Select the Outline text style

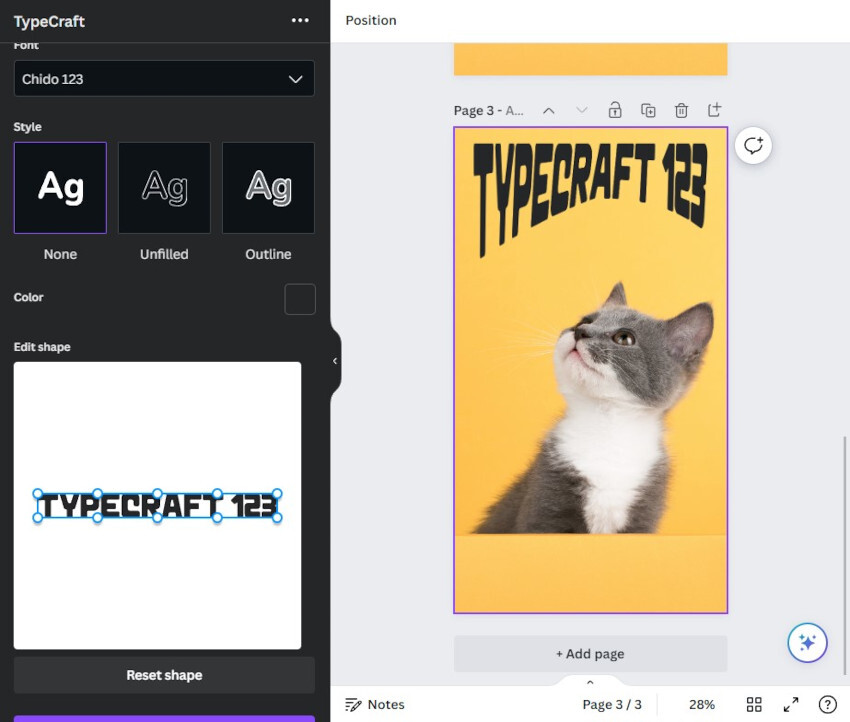click(x=268, y=188)
